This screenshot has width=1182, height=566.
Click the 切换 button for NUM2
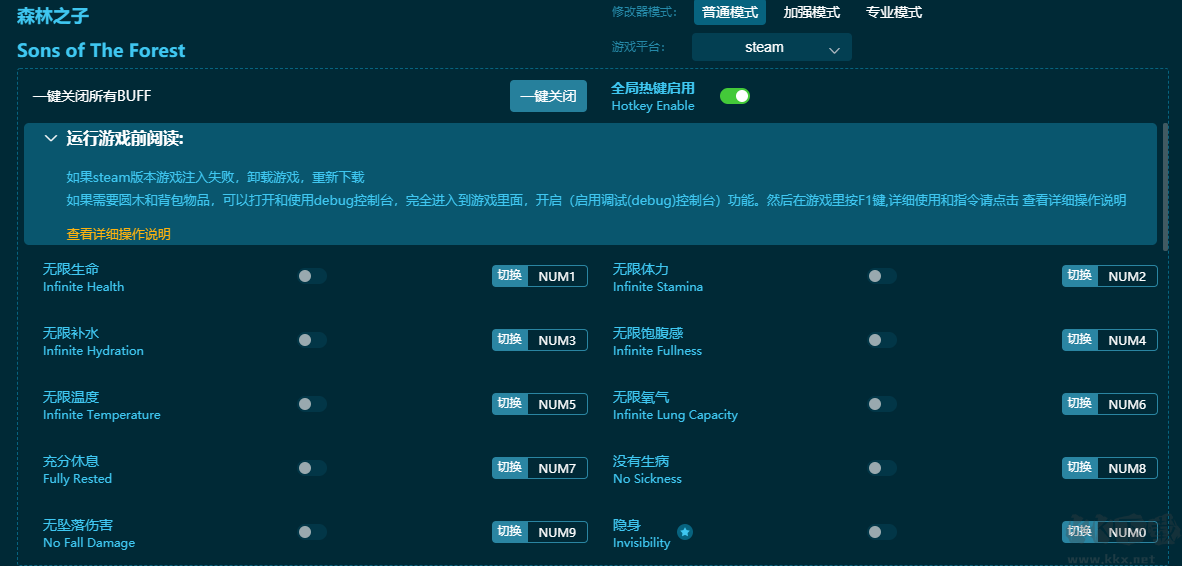tap(1079, 277)
